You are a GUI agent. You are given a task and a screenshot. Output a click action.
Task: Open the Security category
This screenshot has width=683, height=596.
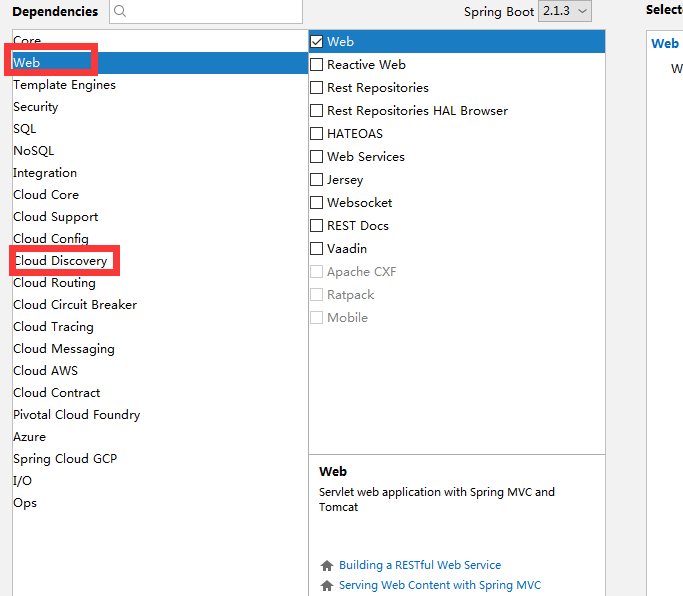(x=160, y=107)
